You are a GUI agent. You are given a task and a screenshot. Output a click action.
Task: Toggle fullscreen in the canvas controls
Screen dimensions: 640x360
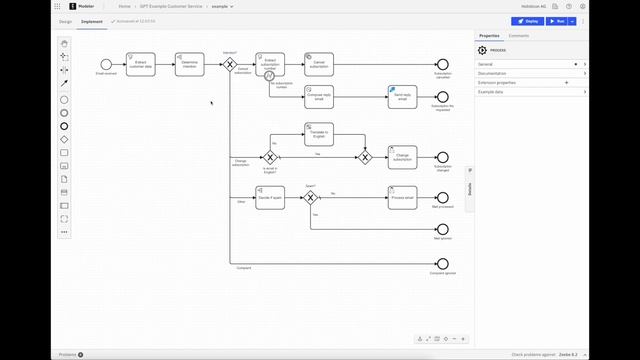coord(428,339)
